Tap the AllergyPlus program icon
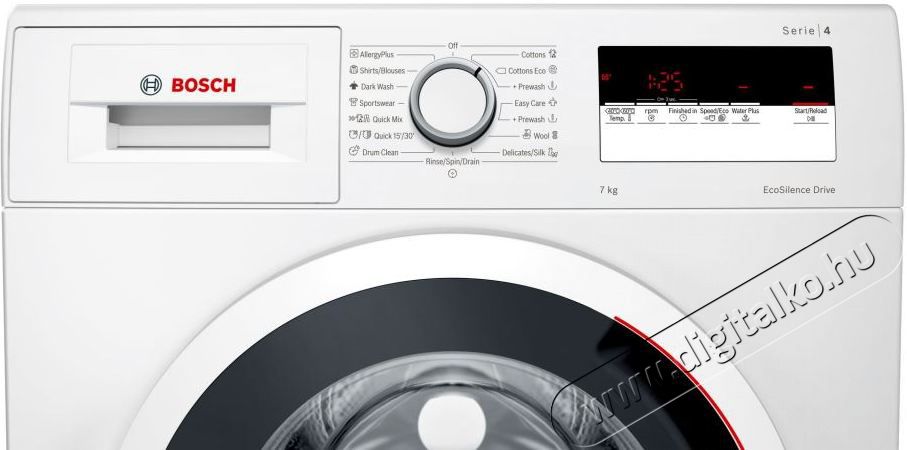Image resolution: width=907 pixels, height=450 pixels. (x=353, y=54)
